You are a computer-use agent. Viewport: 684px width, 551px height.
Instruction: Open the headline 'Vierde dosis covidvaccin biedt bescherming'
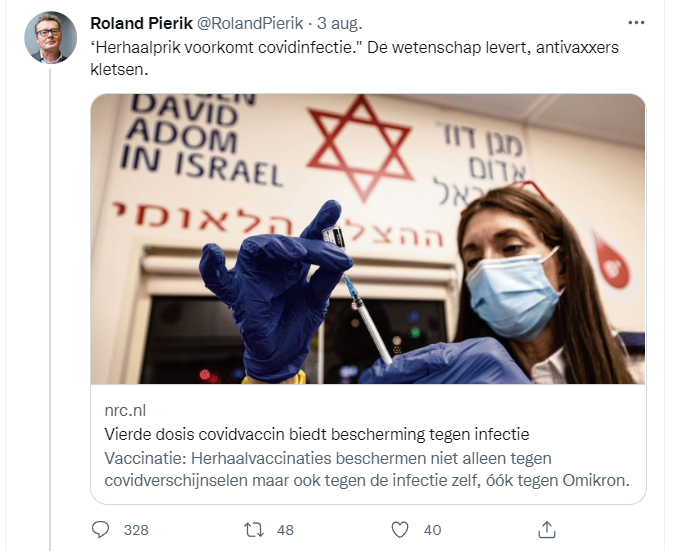point(317,434)
